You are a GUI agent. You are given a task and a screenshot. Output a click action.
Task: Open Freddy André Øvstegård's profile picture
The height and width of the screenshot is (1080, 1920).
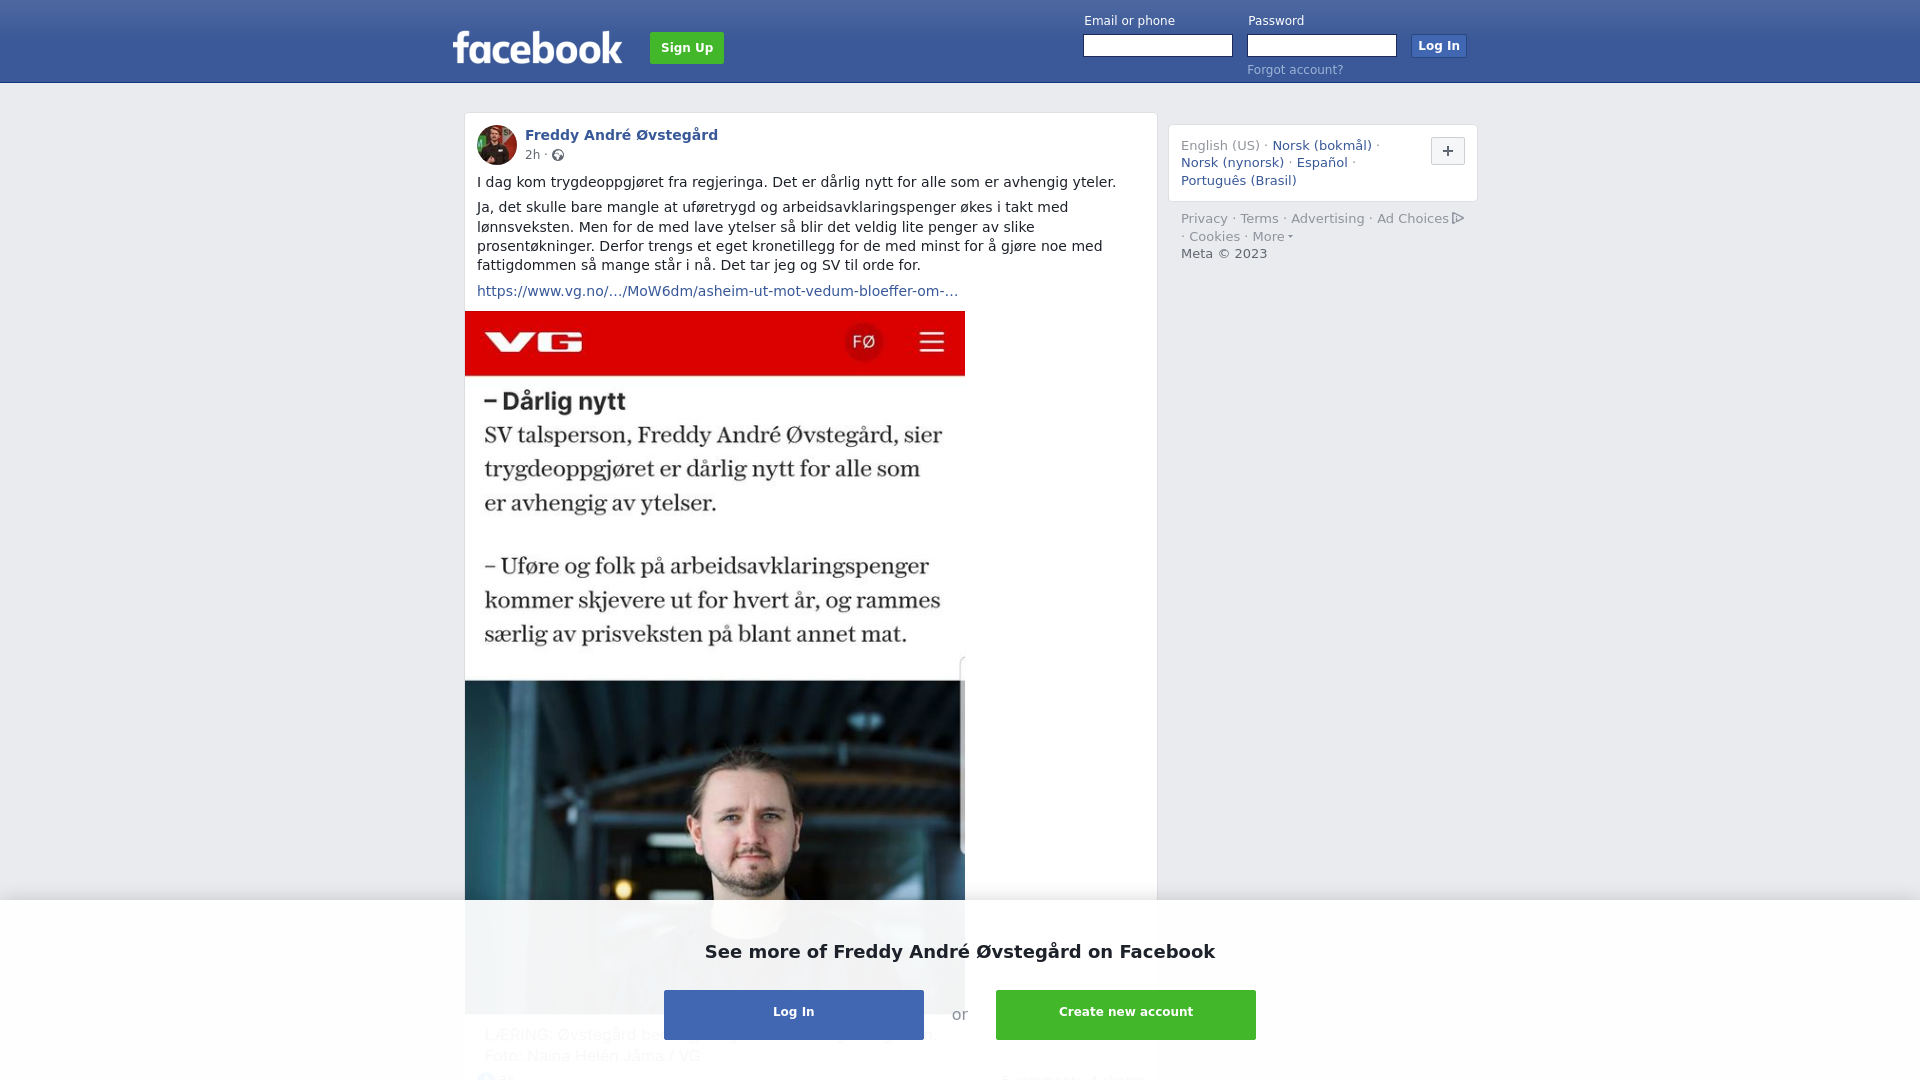pos(497,145)
